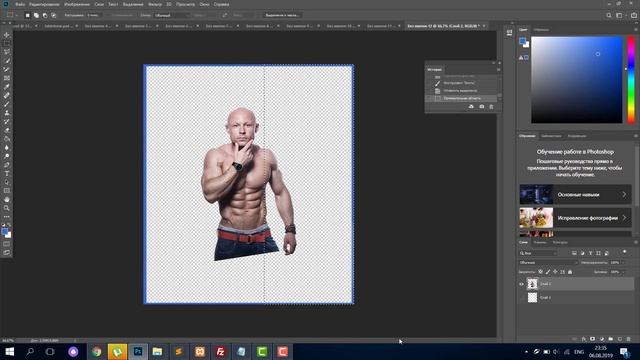Open File Explorer from the taskbar

click(x=158, y=351)
